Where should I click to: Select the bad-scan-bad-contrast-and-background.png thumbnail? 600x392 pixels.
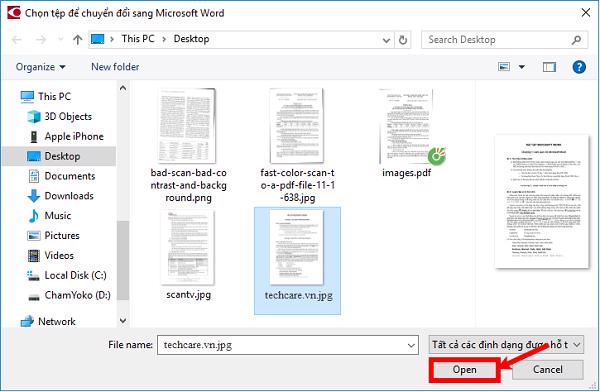point(187,126)
